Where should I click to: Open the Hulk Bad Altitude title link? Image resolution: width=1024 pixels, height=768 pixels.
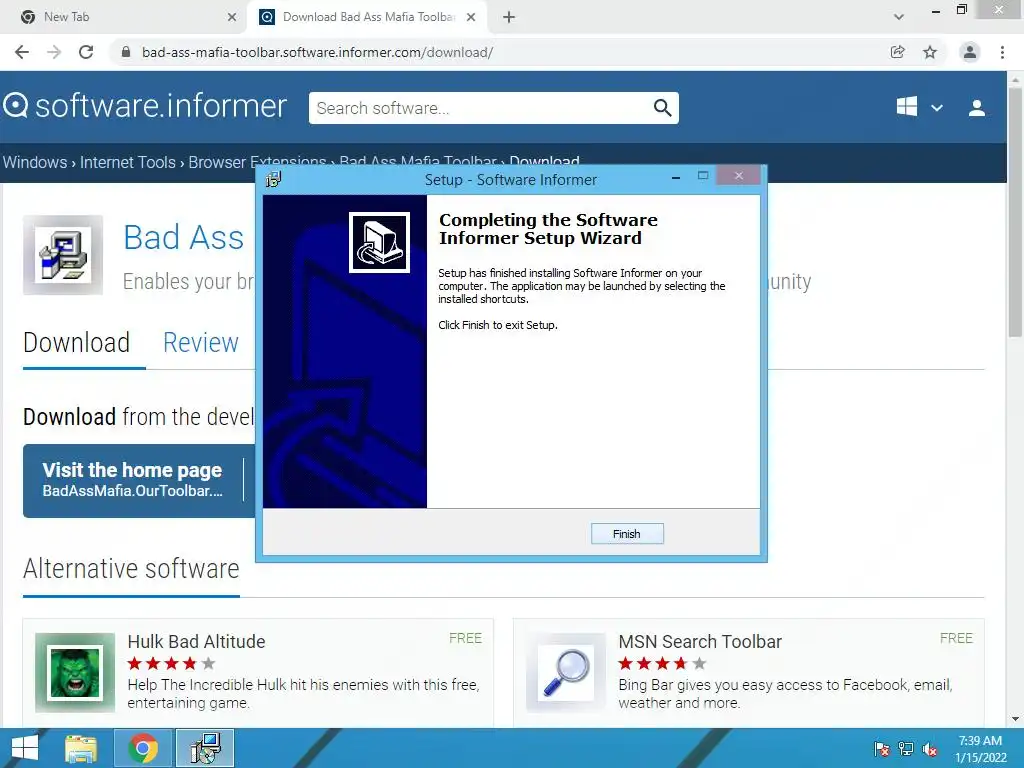tap(196, 641)
